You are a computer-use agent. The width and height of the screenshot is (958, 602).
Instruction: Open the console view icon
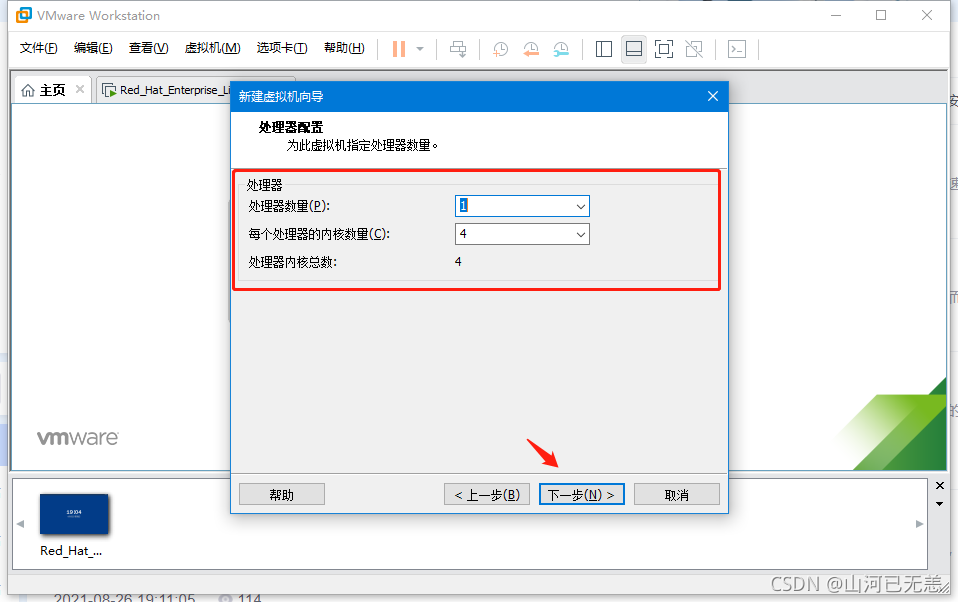[737, 49]
